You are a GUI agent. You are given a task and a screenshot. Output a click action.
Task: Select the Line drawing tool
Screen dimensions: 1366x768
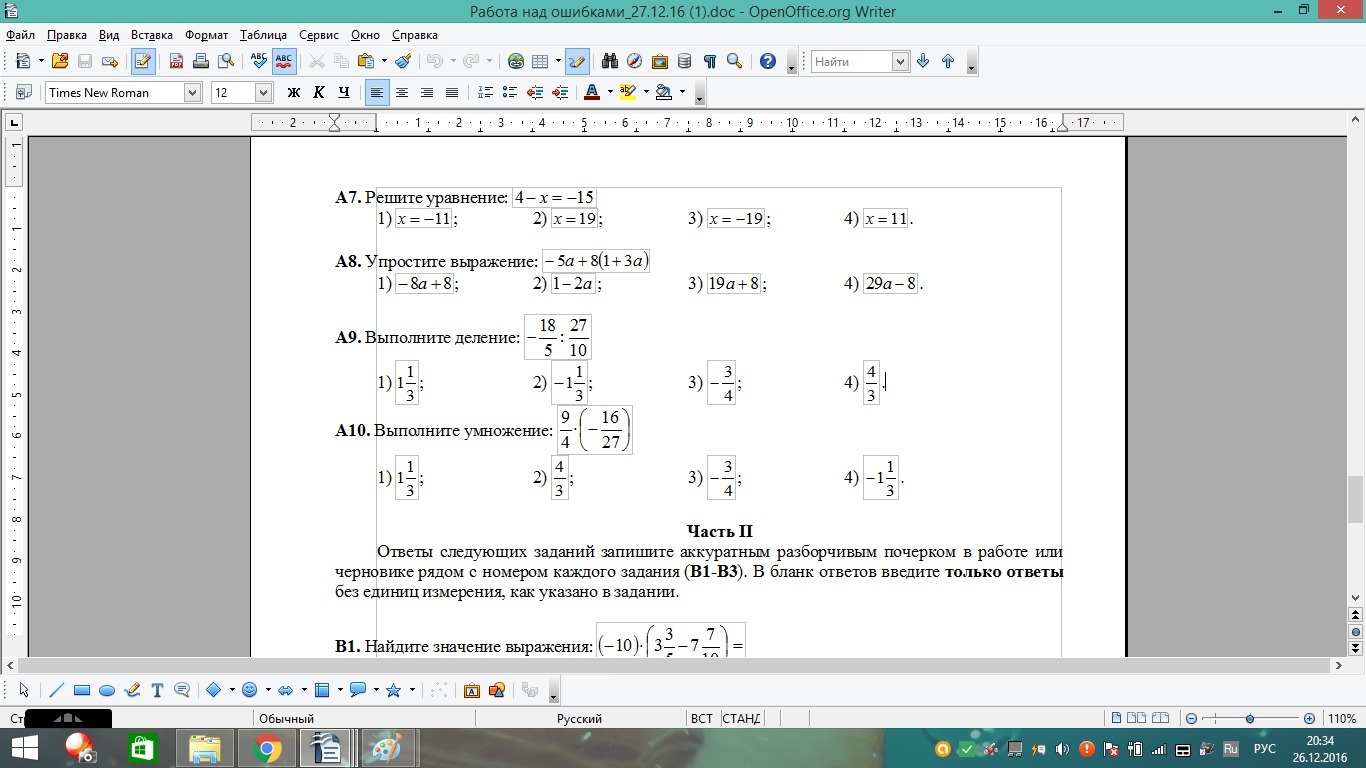point(56,690)
